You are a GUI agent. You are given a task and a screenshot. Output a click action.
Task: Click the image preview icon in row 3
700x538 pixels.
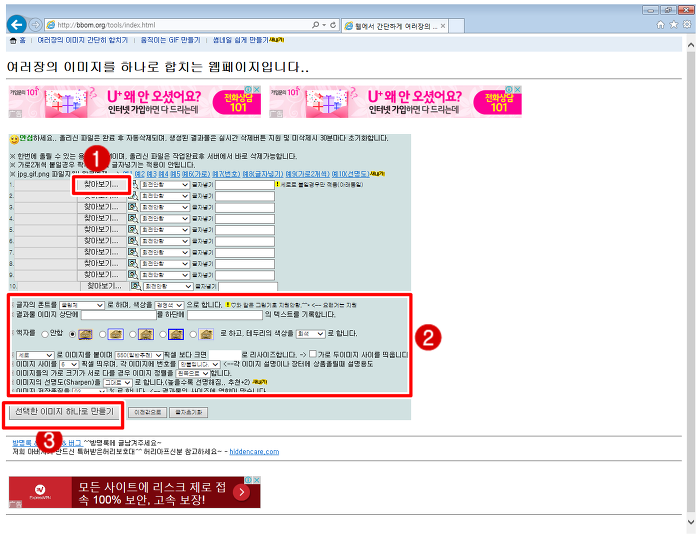tap(133, 207)
